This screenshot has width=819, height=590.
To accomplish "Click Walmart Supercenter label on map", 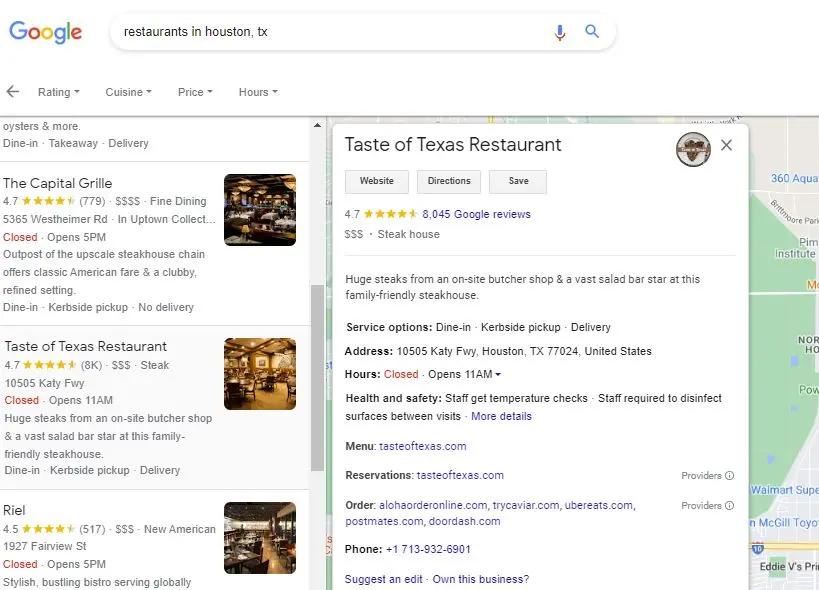I will [785, 490].
